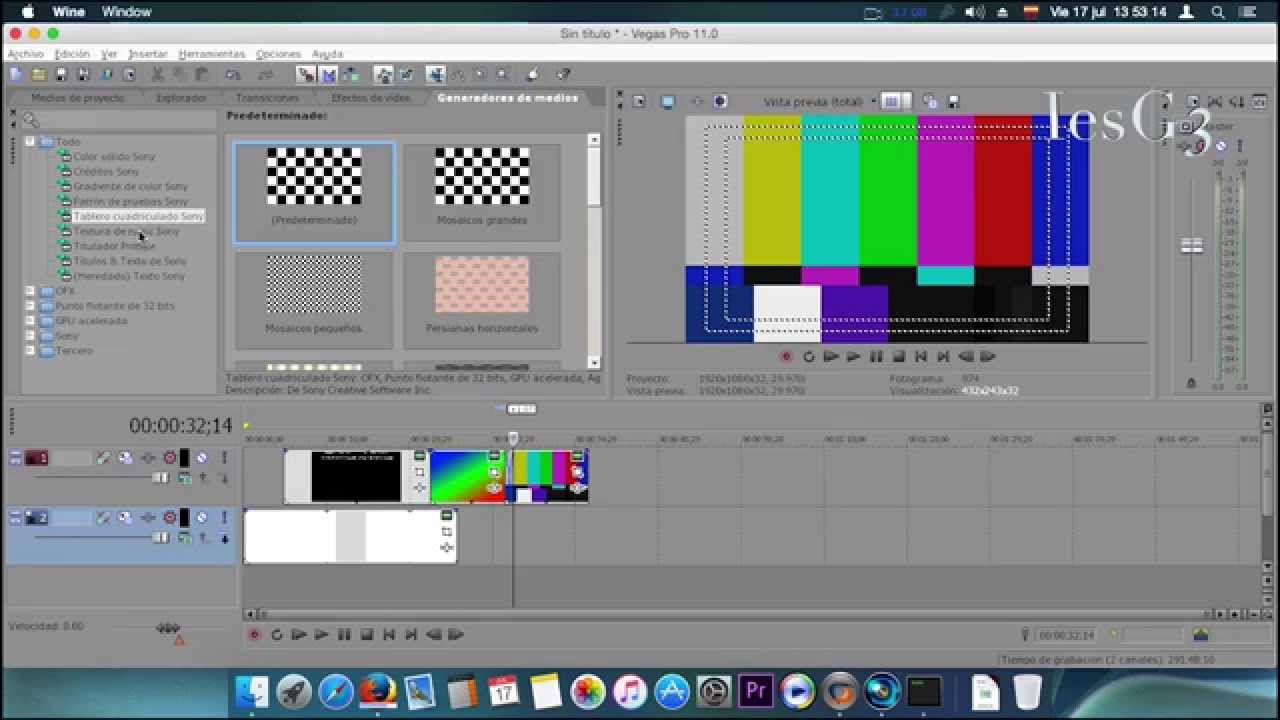Viewport: 1280px width, 720px height.
Task: Open Premiere Pro from the Dock
Action: click(x=756, y=691)
